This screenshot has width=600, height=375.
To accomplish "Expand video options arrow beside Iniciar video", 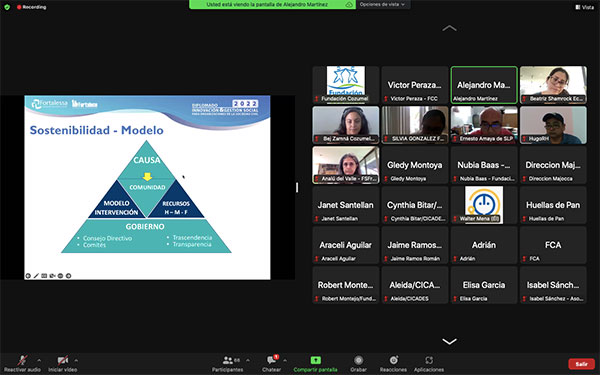I will coord(76,360).
